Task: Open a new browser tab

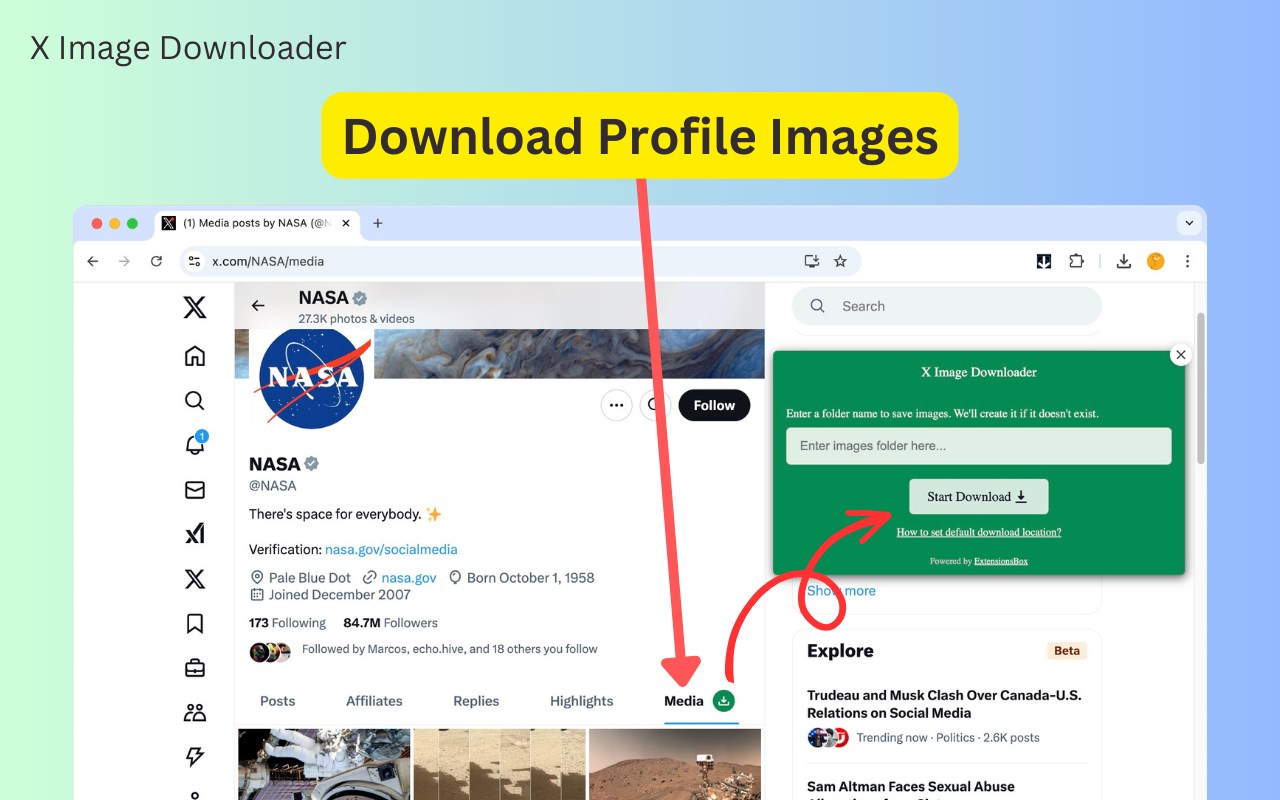Action: tap(377, 223)
